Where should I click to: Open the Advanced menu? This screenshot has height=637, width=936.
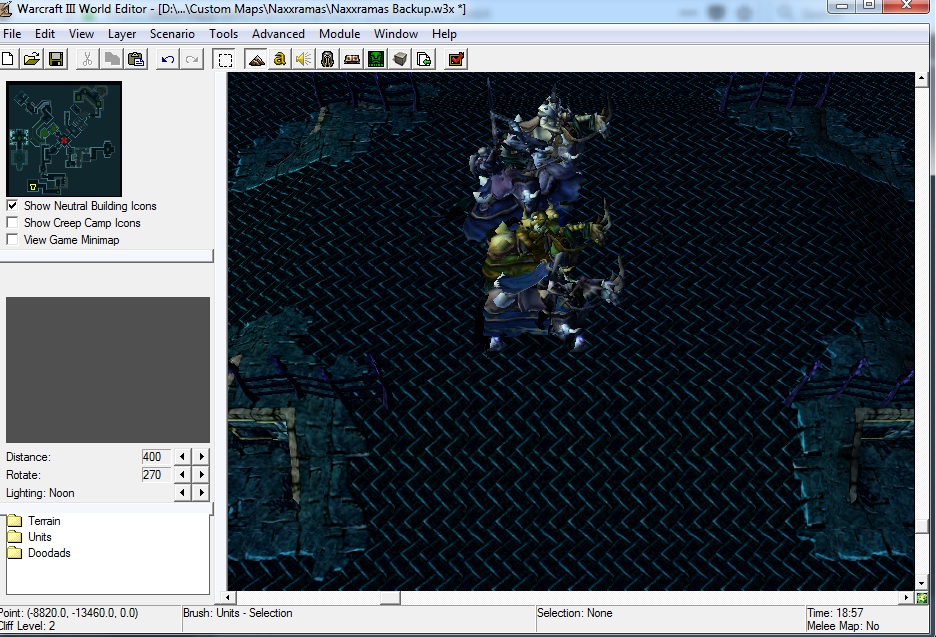tap(278, 34)
